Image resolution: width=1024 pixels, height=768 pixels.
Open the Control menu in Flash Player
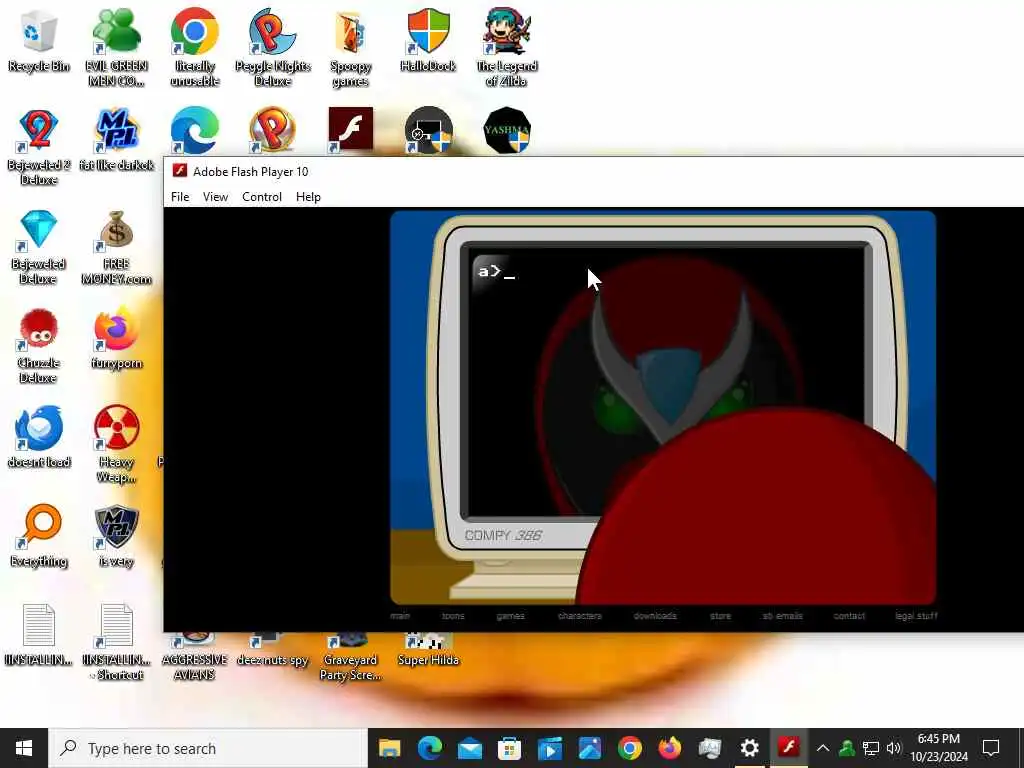(x=262, y=197)
